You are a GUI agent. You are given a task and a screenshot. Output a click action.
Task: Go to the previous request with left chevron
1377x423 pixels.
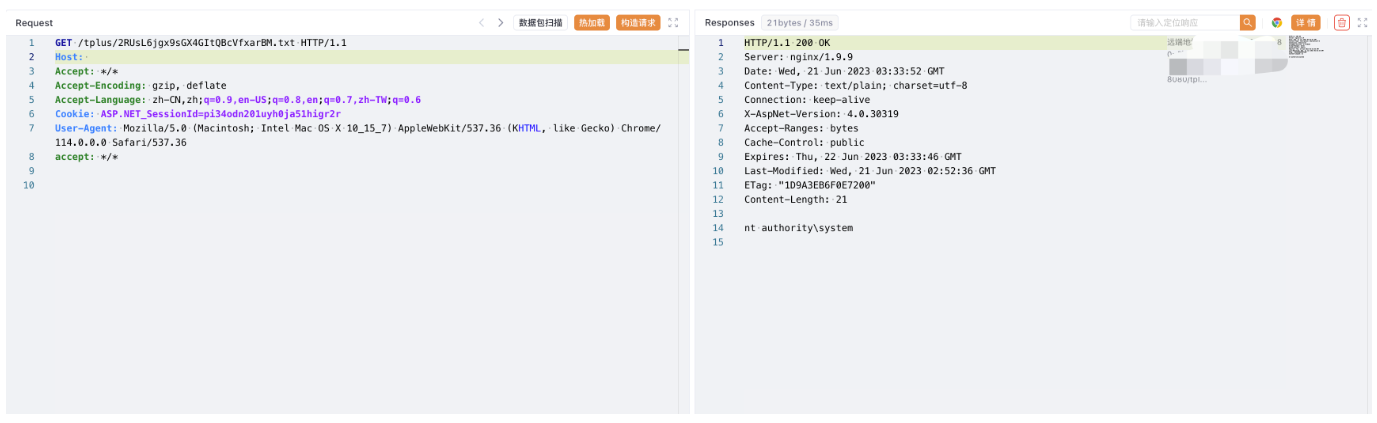click(481, 23)
